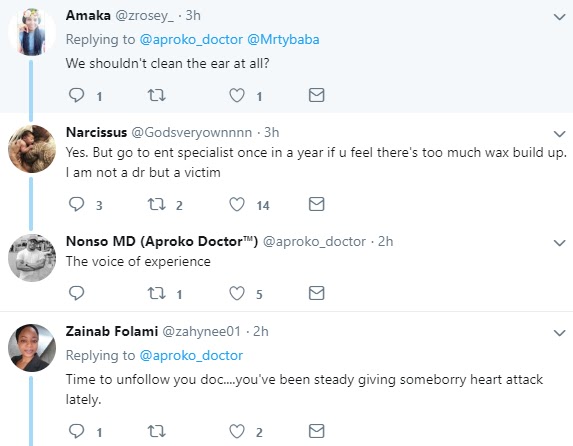
Task: Reply to 'The voice of experience' tweet
Action: 76,293
